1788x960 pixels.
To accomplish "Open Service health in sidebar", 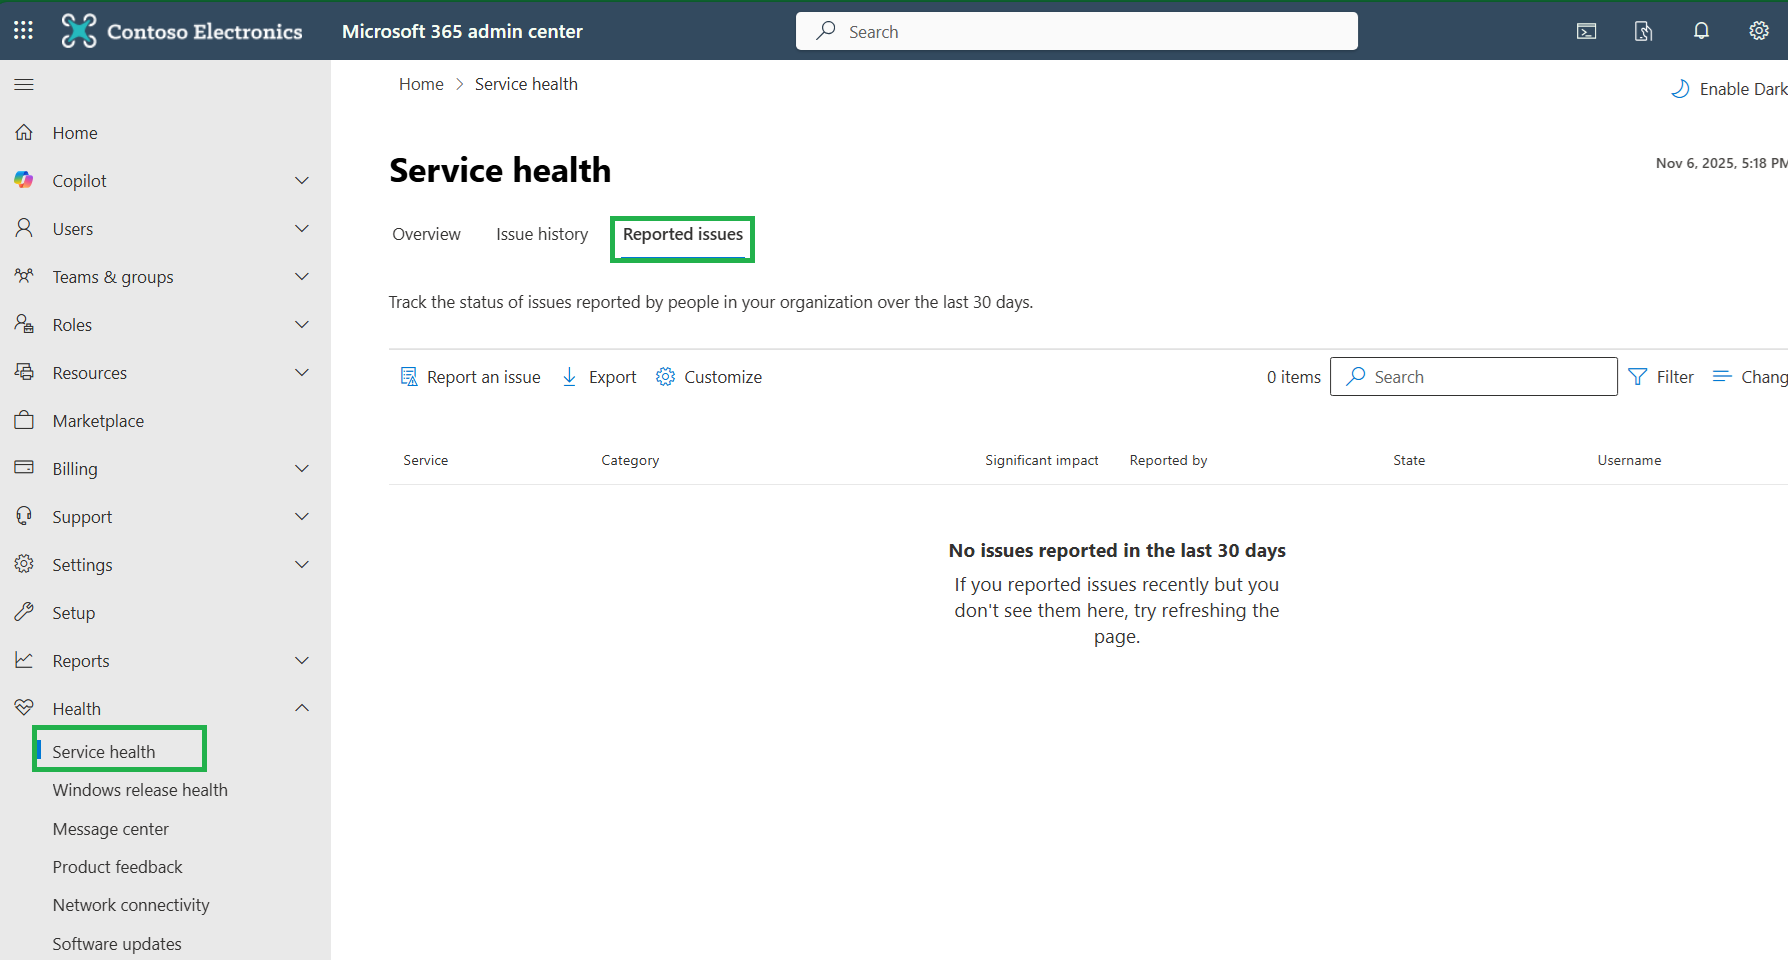I will point(104,752).
